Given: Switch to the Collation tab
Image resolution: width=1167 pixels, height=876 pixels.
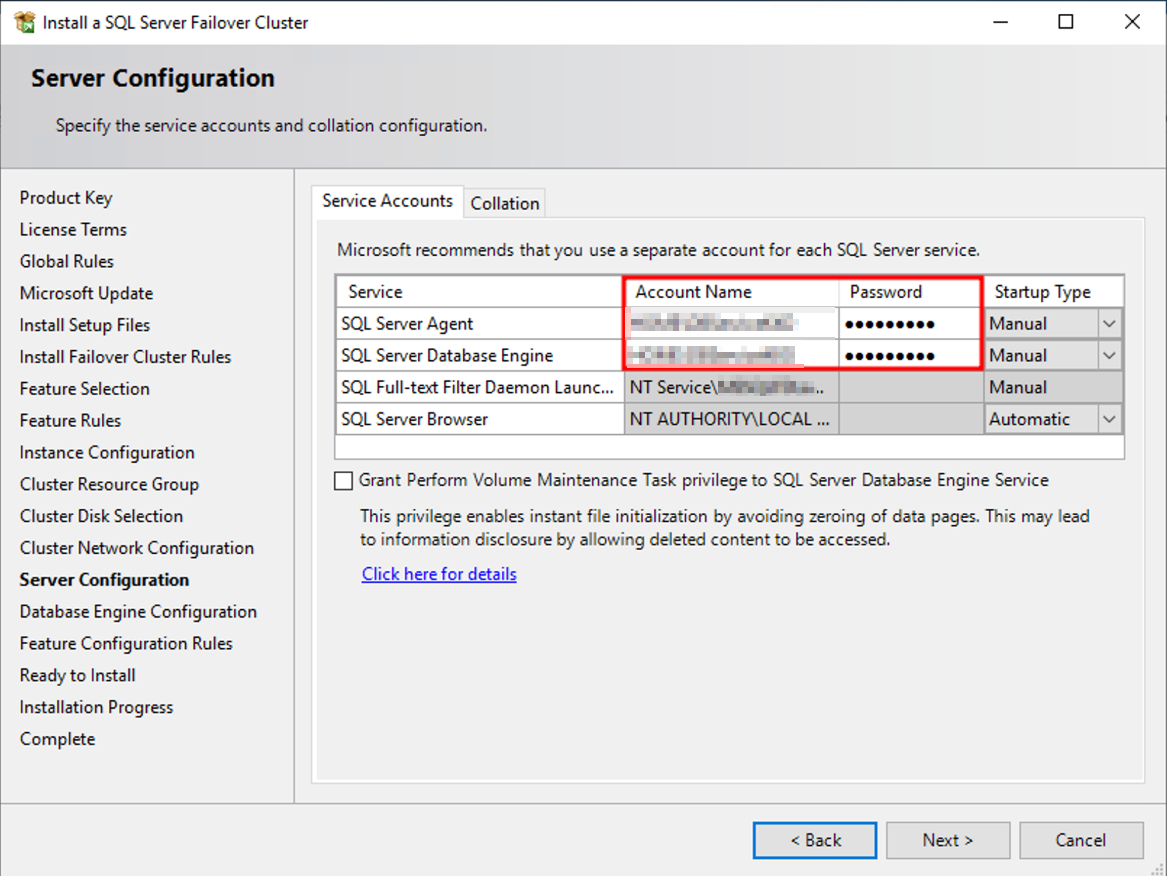Looking at the screenshot, I should (x=505, y=203).
